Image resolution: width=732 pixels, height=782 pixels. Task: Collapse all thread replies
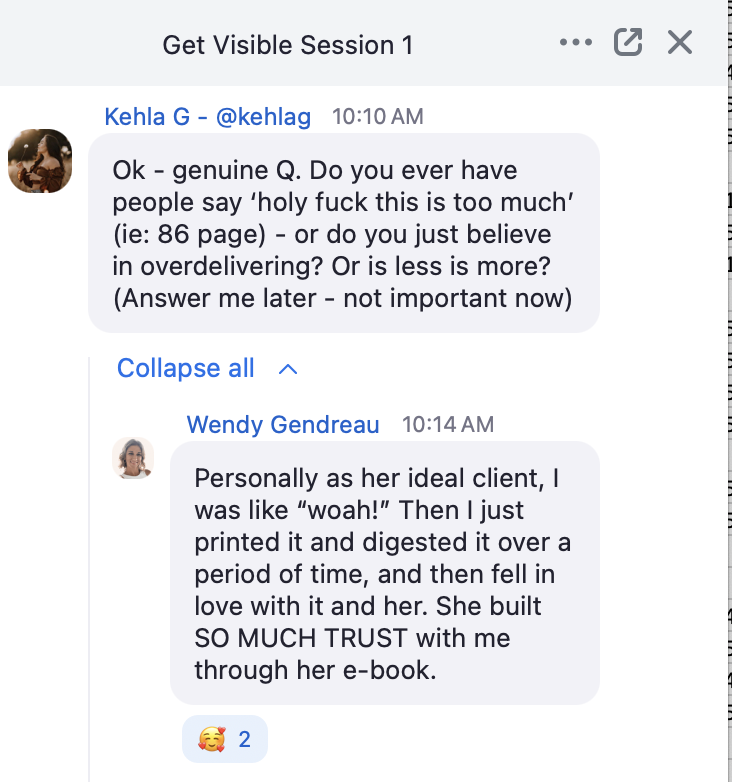tap(185, 368)
